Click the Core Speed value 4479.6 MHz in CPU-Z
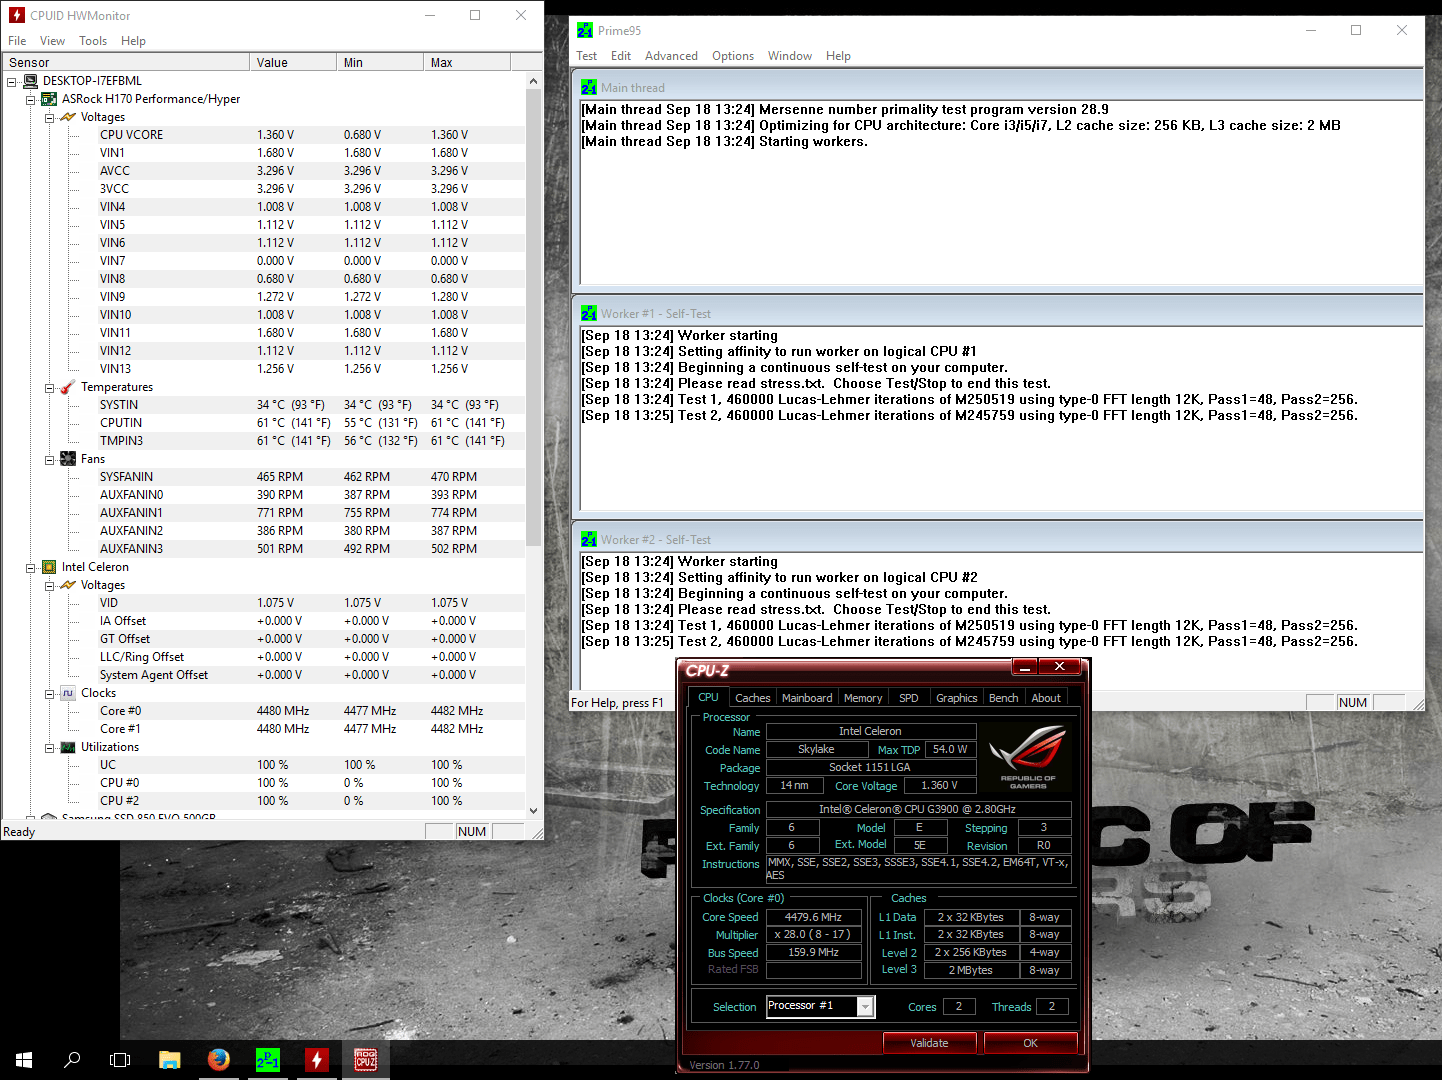 click(x=813, y=917)
